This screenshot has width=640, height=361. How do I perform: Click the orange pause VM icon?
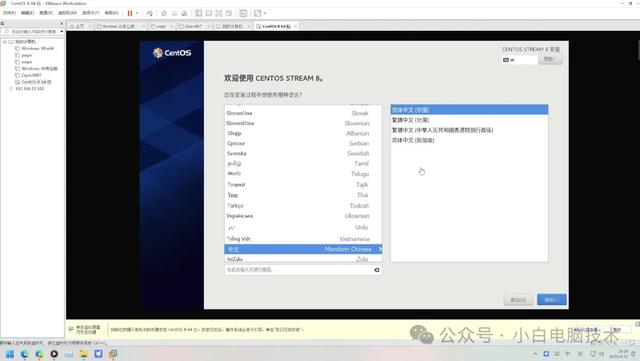[130, 13]
